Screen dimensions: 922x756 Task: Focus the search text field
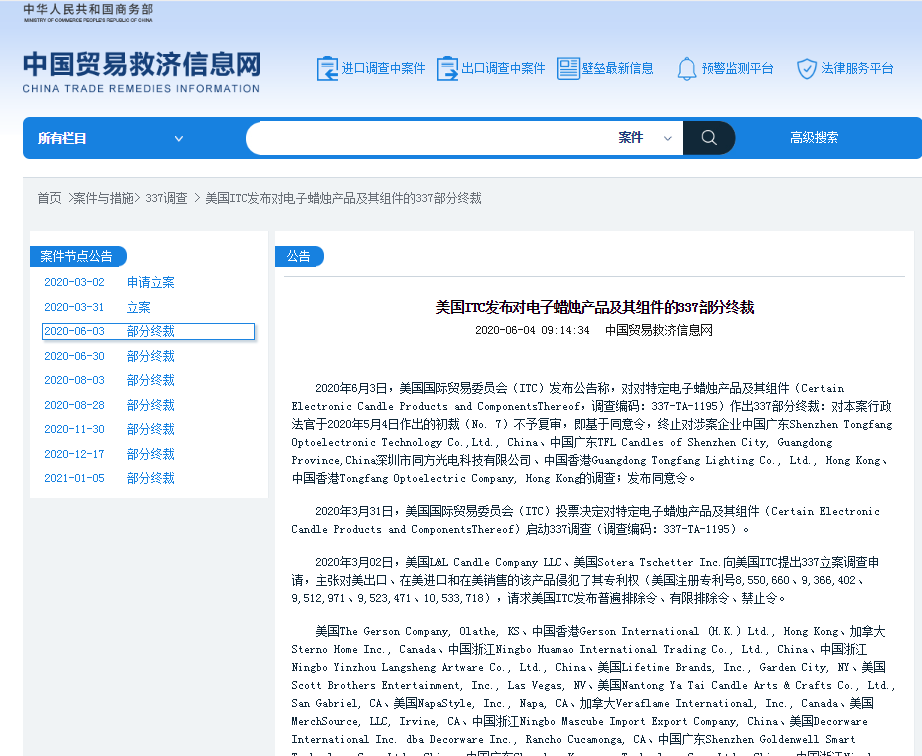click(429, 138)
